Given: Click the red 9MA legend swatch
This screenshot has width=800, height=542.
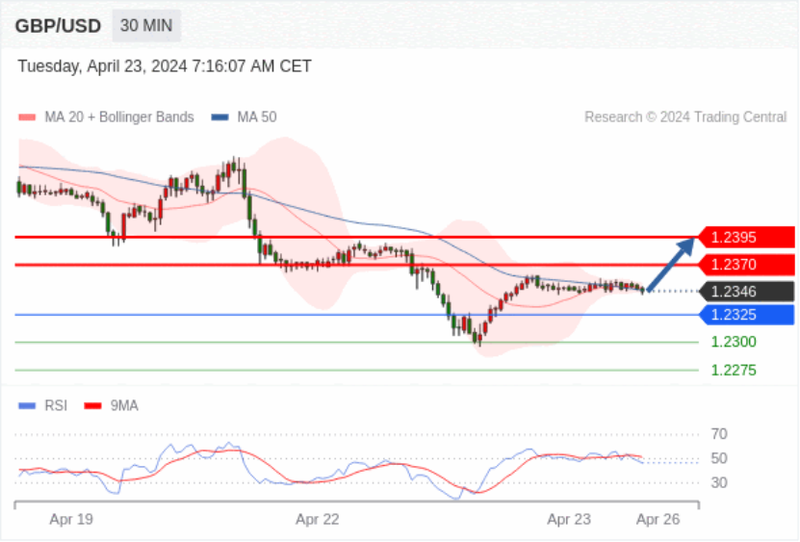Looking at the screenshot, I should [x=93, y=406].
